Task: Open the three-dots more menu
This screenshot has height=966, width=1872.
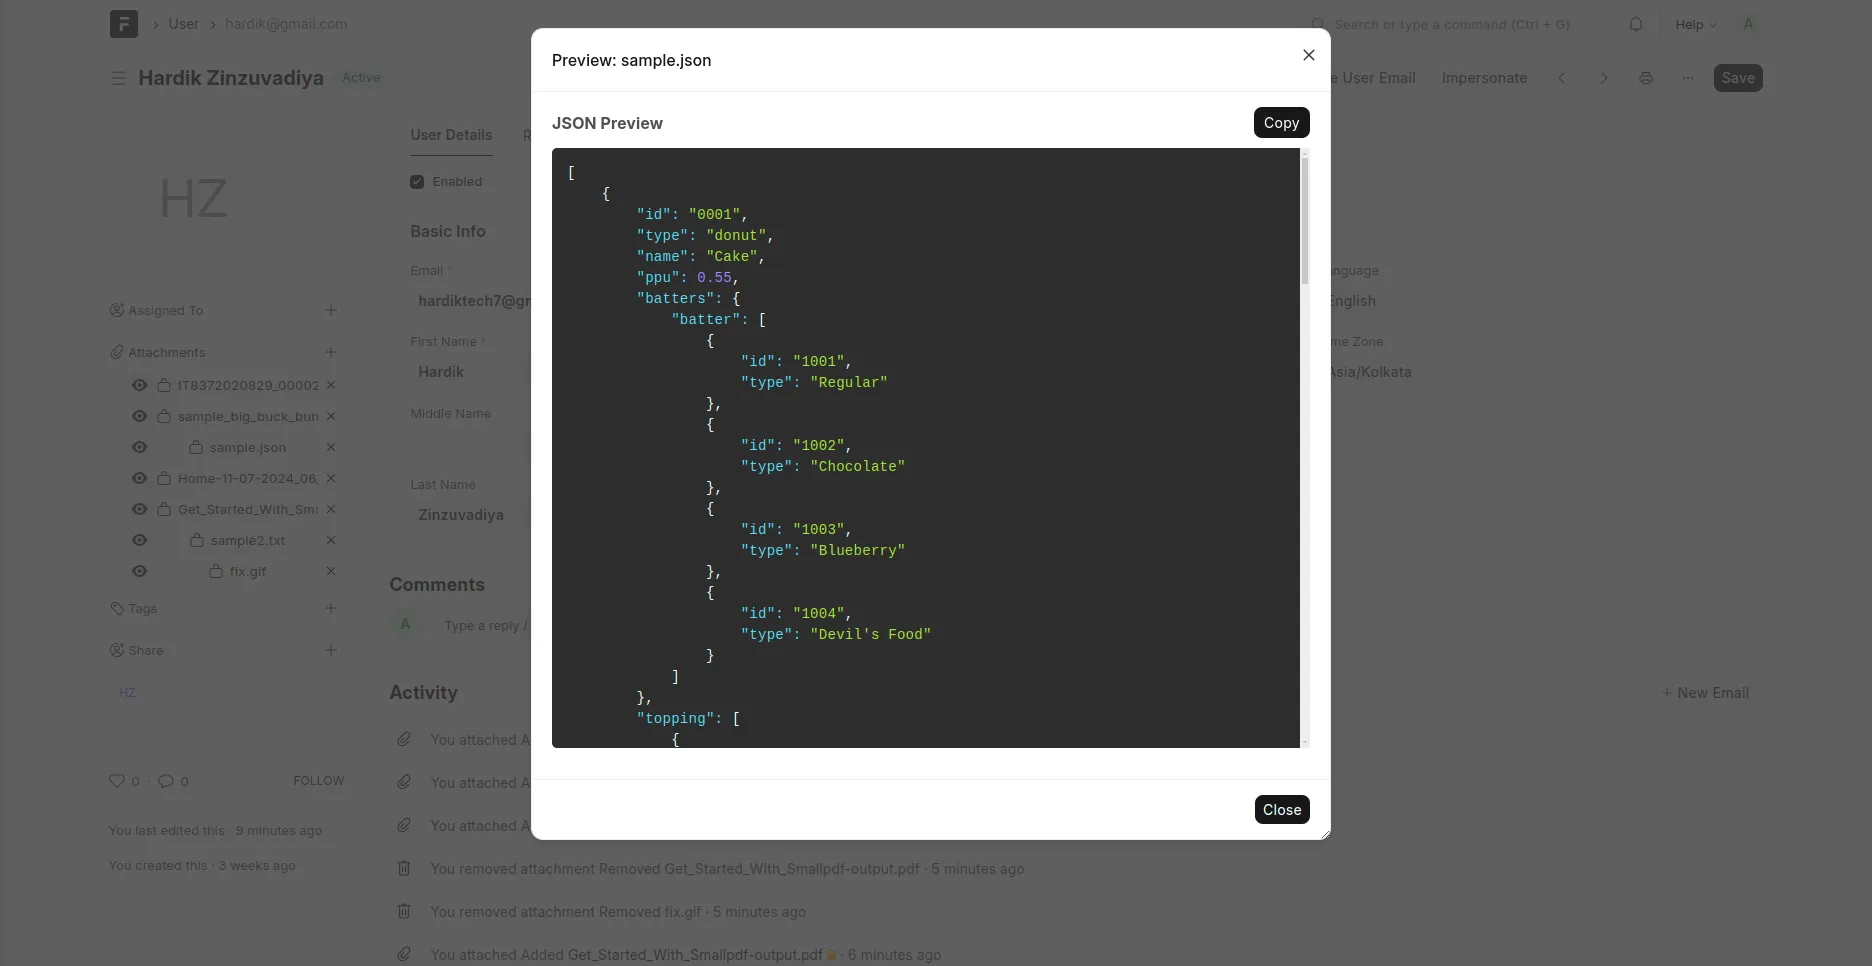Action: coord(1688,78)
